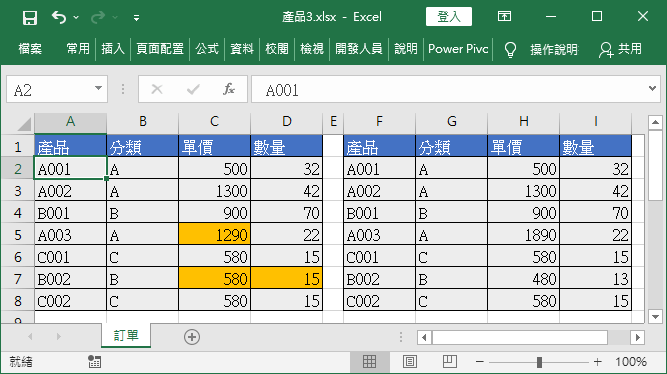Image resolution: width=667 pixels, height=374 pixels.
Task: Open the 公式 ribbon tab
Action: [207, 49]
